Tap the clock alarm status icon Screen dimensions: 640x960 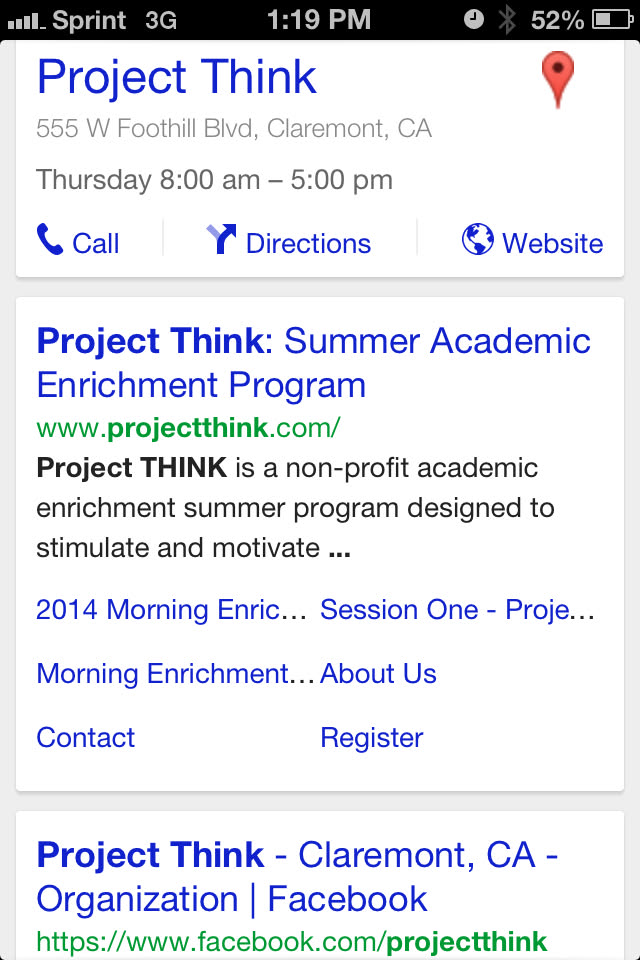pos(475,19)
